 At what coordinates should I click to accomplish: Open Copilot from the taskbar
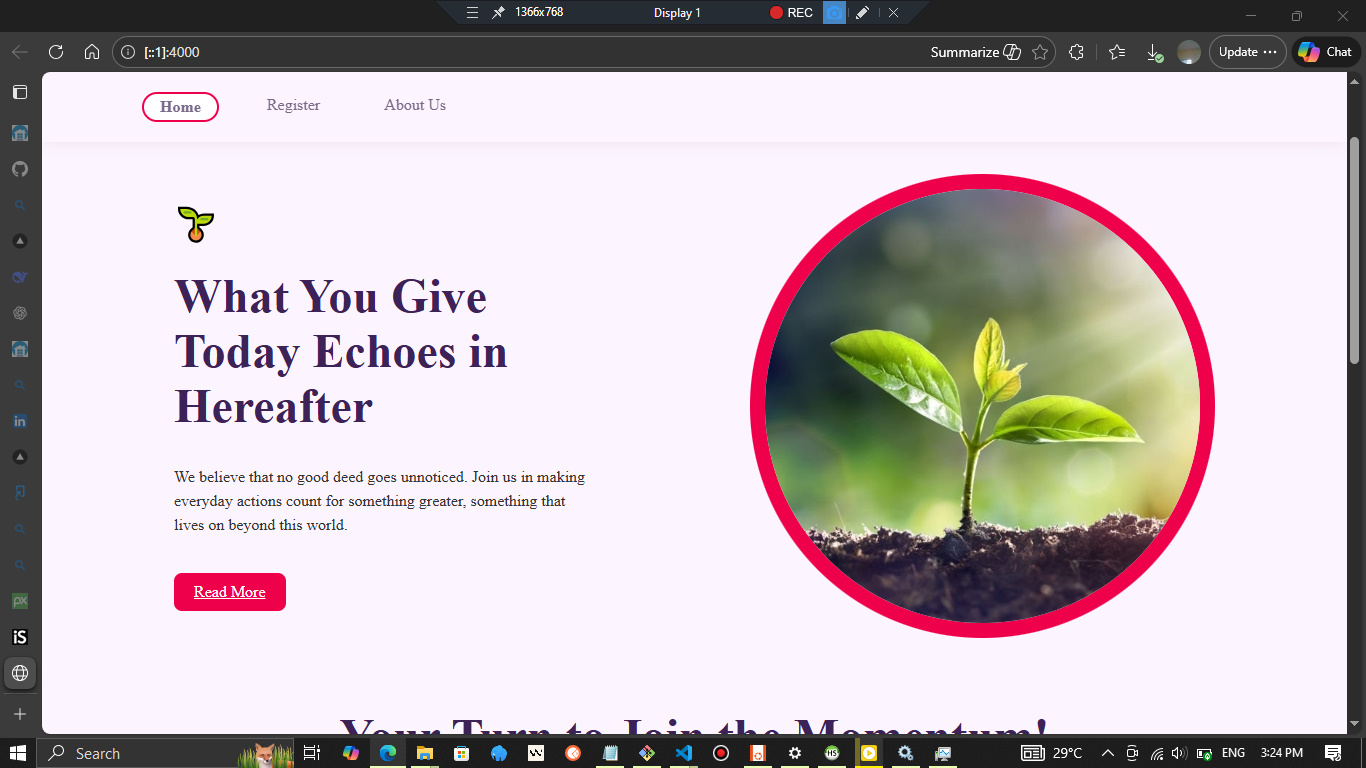click(x=351, y=753)
